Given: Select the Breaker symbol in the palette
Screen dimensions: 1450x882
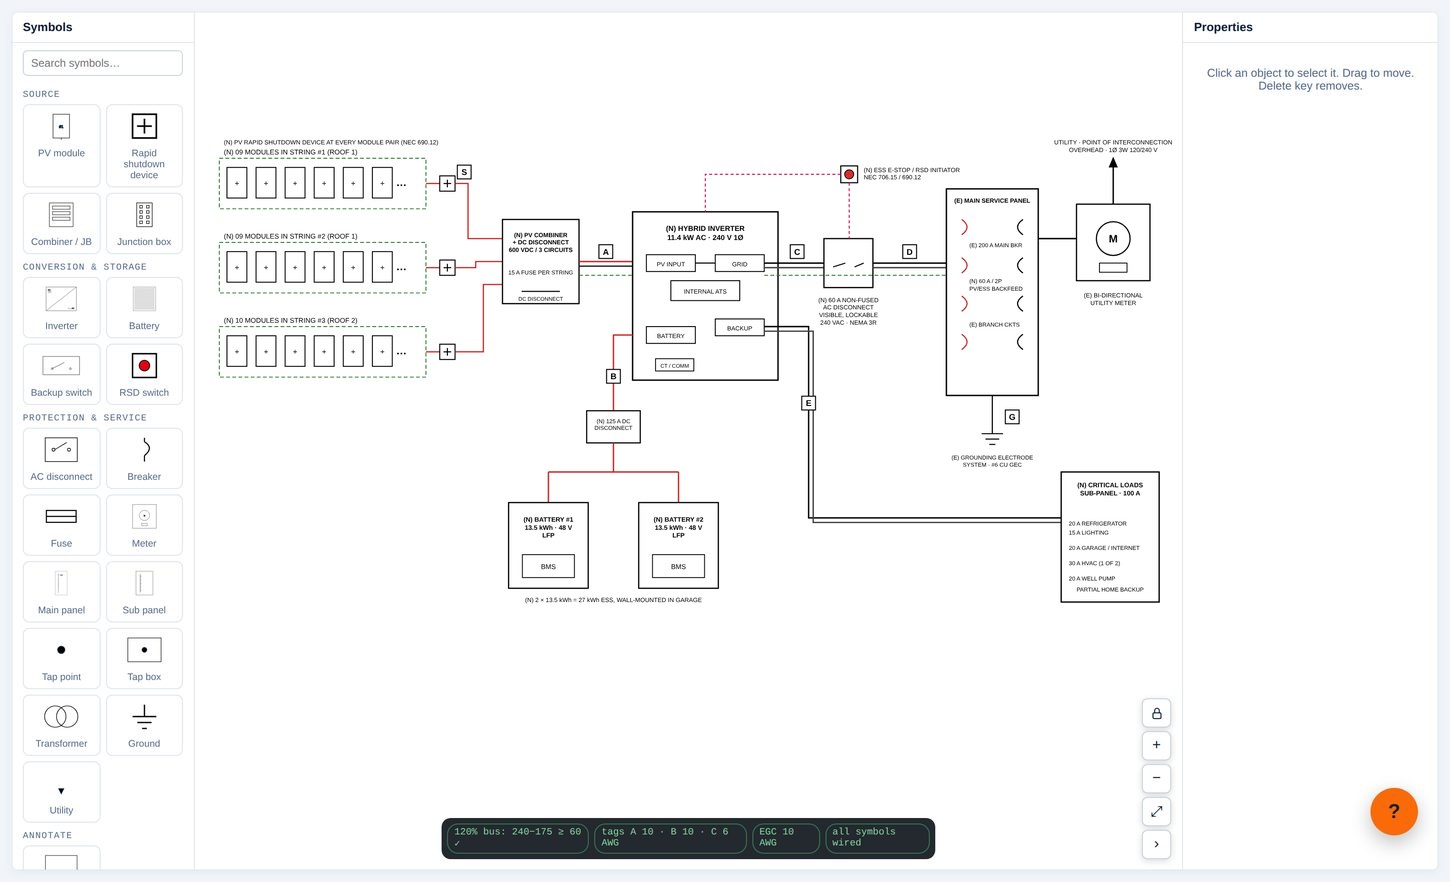Looking at the screenshot, I should tap(144, 458).
